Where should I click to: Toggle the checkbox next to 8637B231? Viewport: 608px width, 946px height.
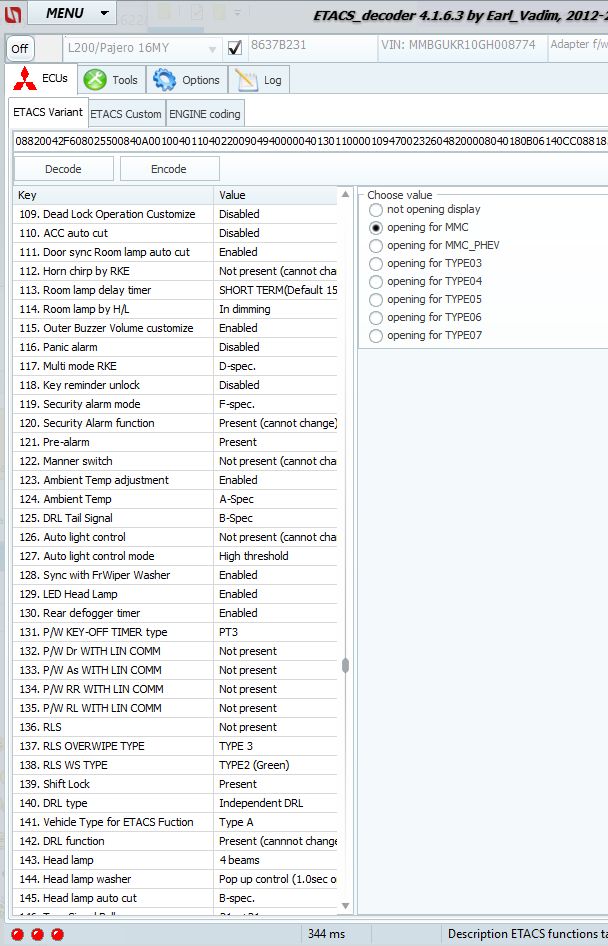(x=235, y=48)
